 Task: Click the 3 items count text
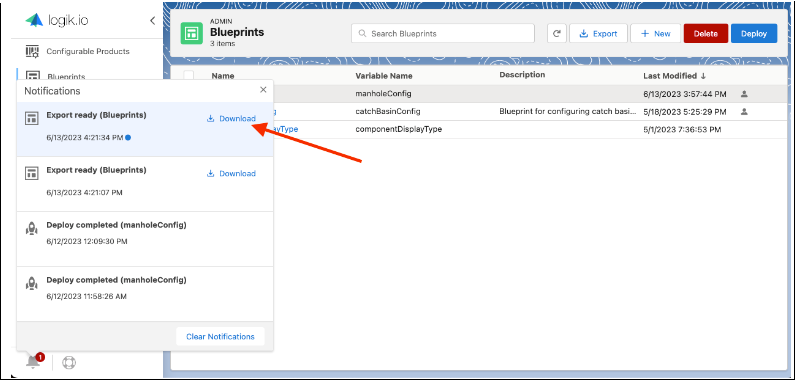coord(223,44)
